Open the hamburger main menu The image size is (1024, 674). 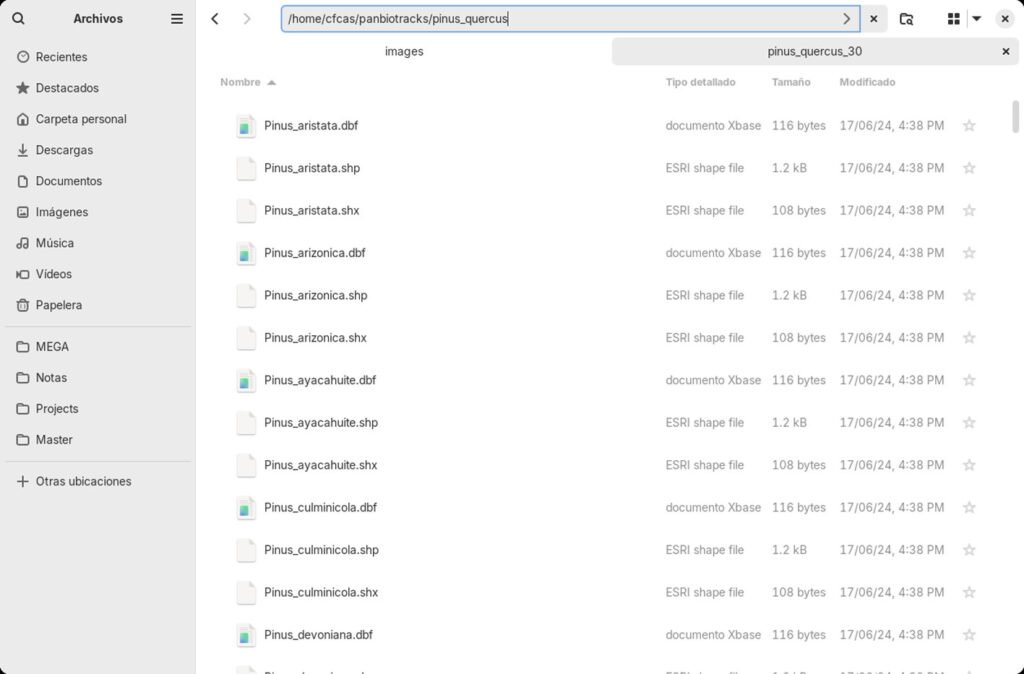pyautogui.click(x=177, y=19)
